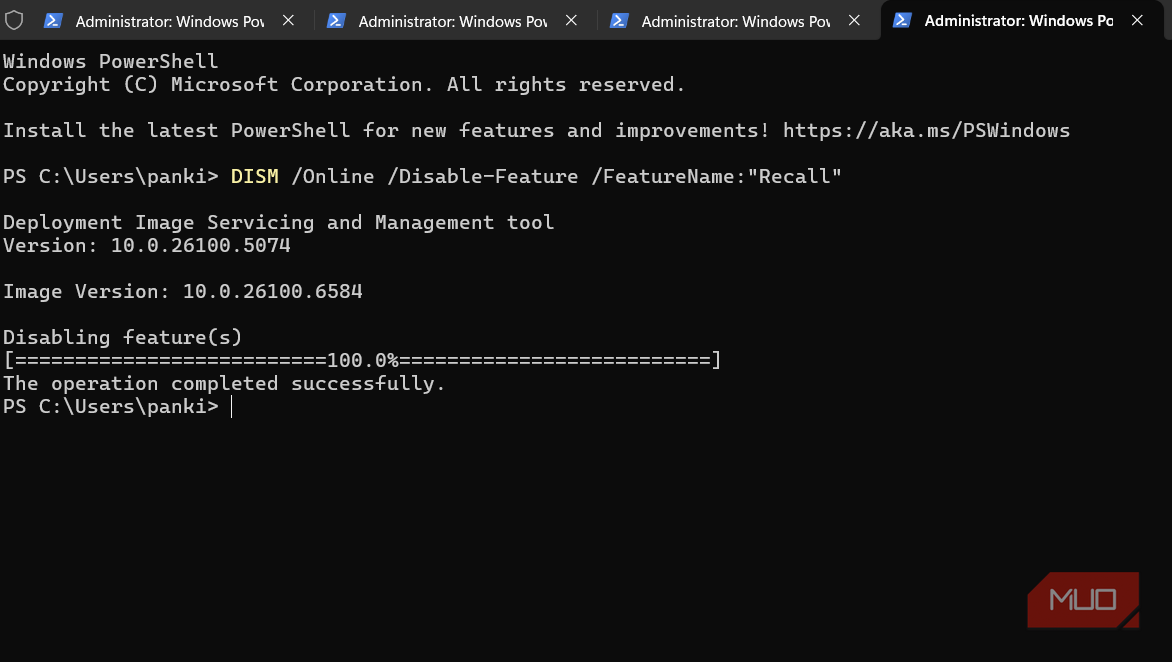Image resolution: width=1172 pixels, height=662 pixels.
Task: Close the second PowerShell tab
Action: [x=571, y=20]
